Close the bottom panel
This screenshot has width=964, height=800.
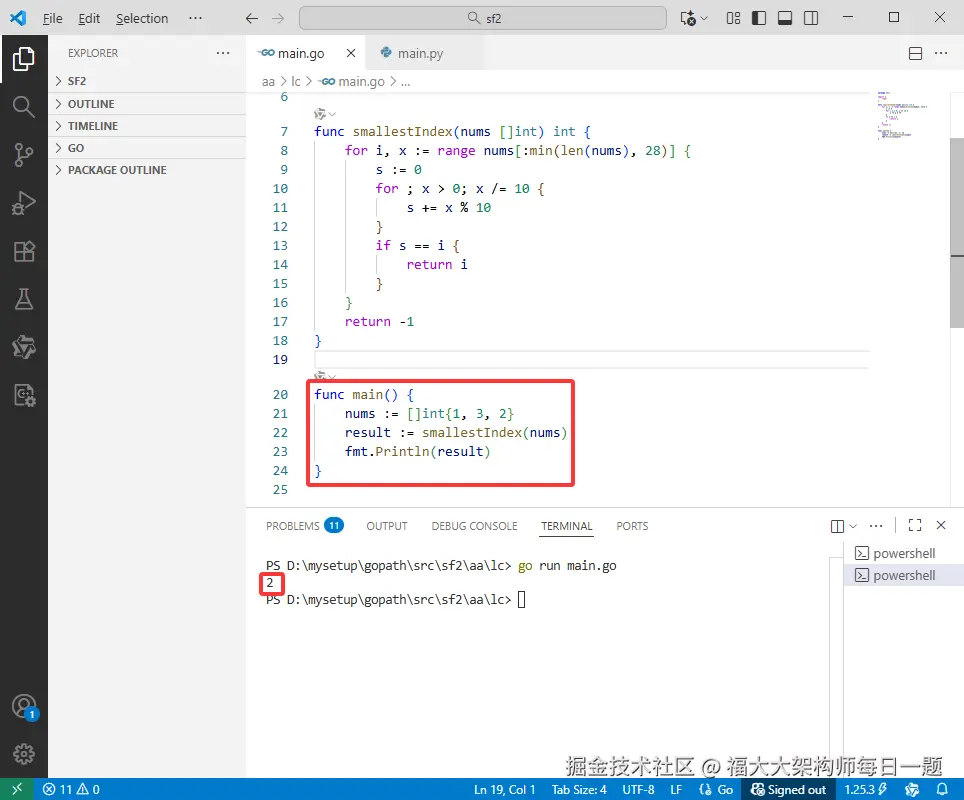click(941, 525)
